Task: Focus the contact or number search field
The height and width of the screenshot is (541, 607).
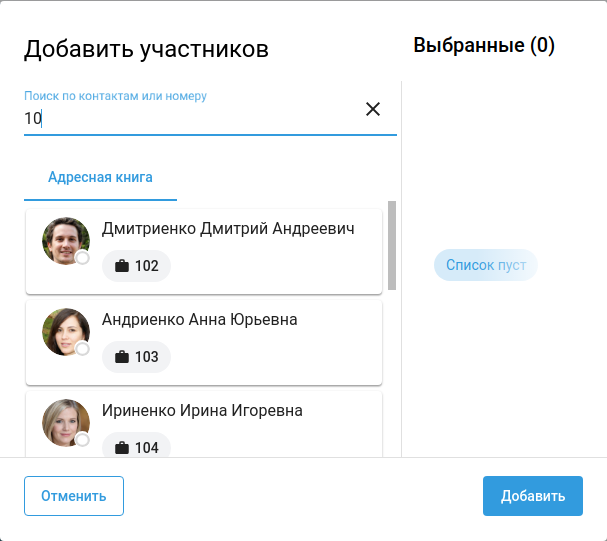Action: 190,118
